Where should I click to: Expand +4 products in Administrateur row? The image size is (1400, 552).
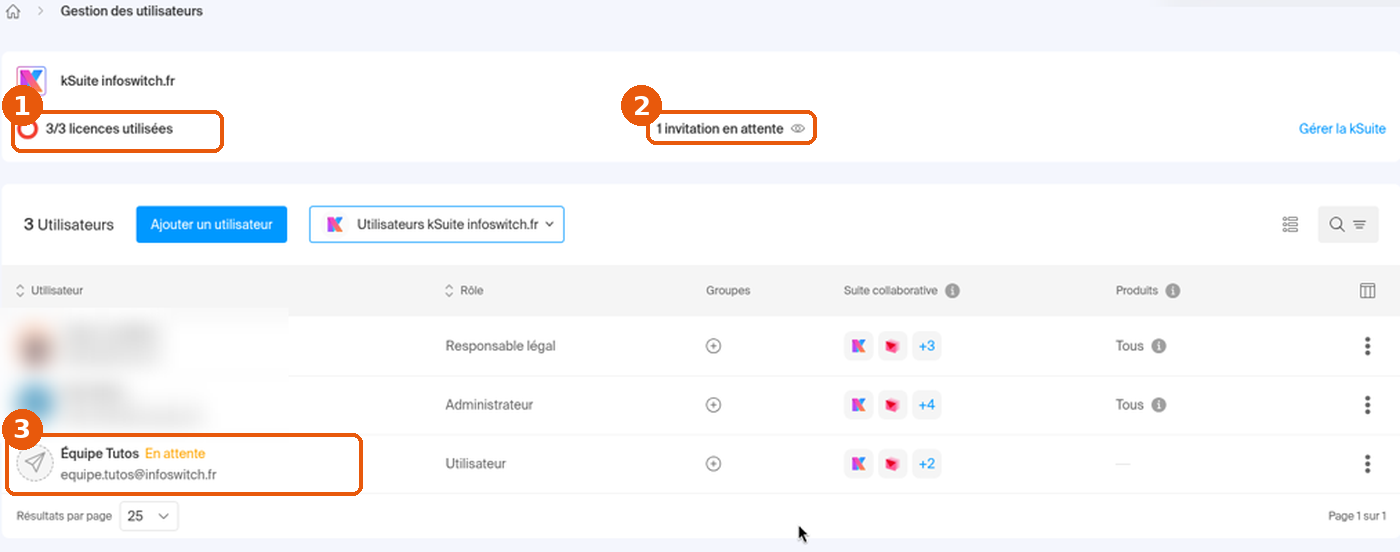927,405
